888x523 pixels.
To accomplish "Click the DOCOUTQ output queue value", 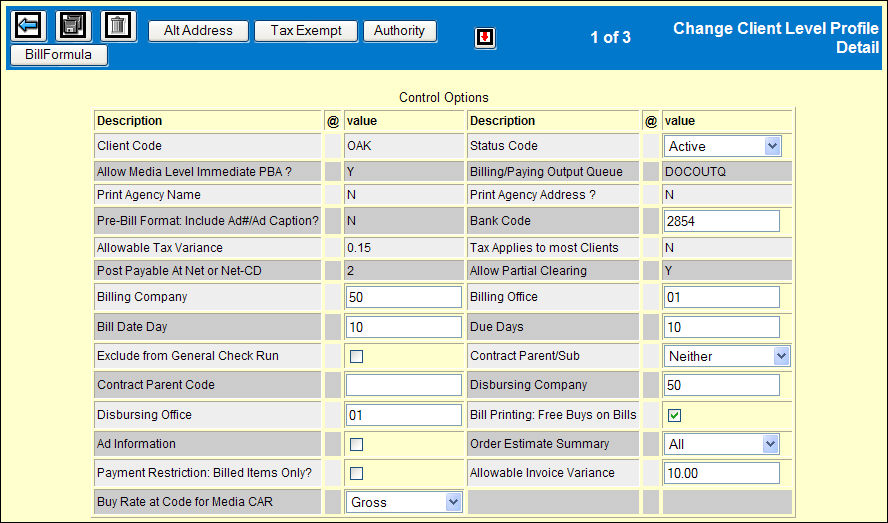I will click(695, 172).
